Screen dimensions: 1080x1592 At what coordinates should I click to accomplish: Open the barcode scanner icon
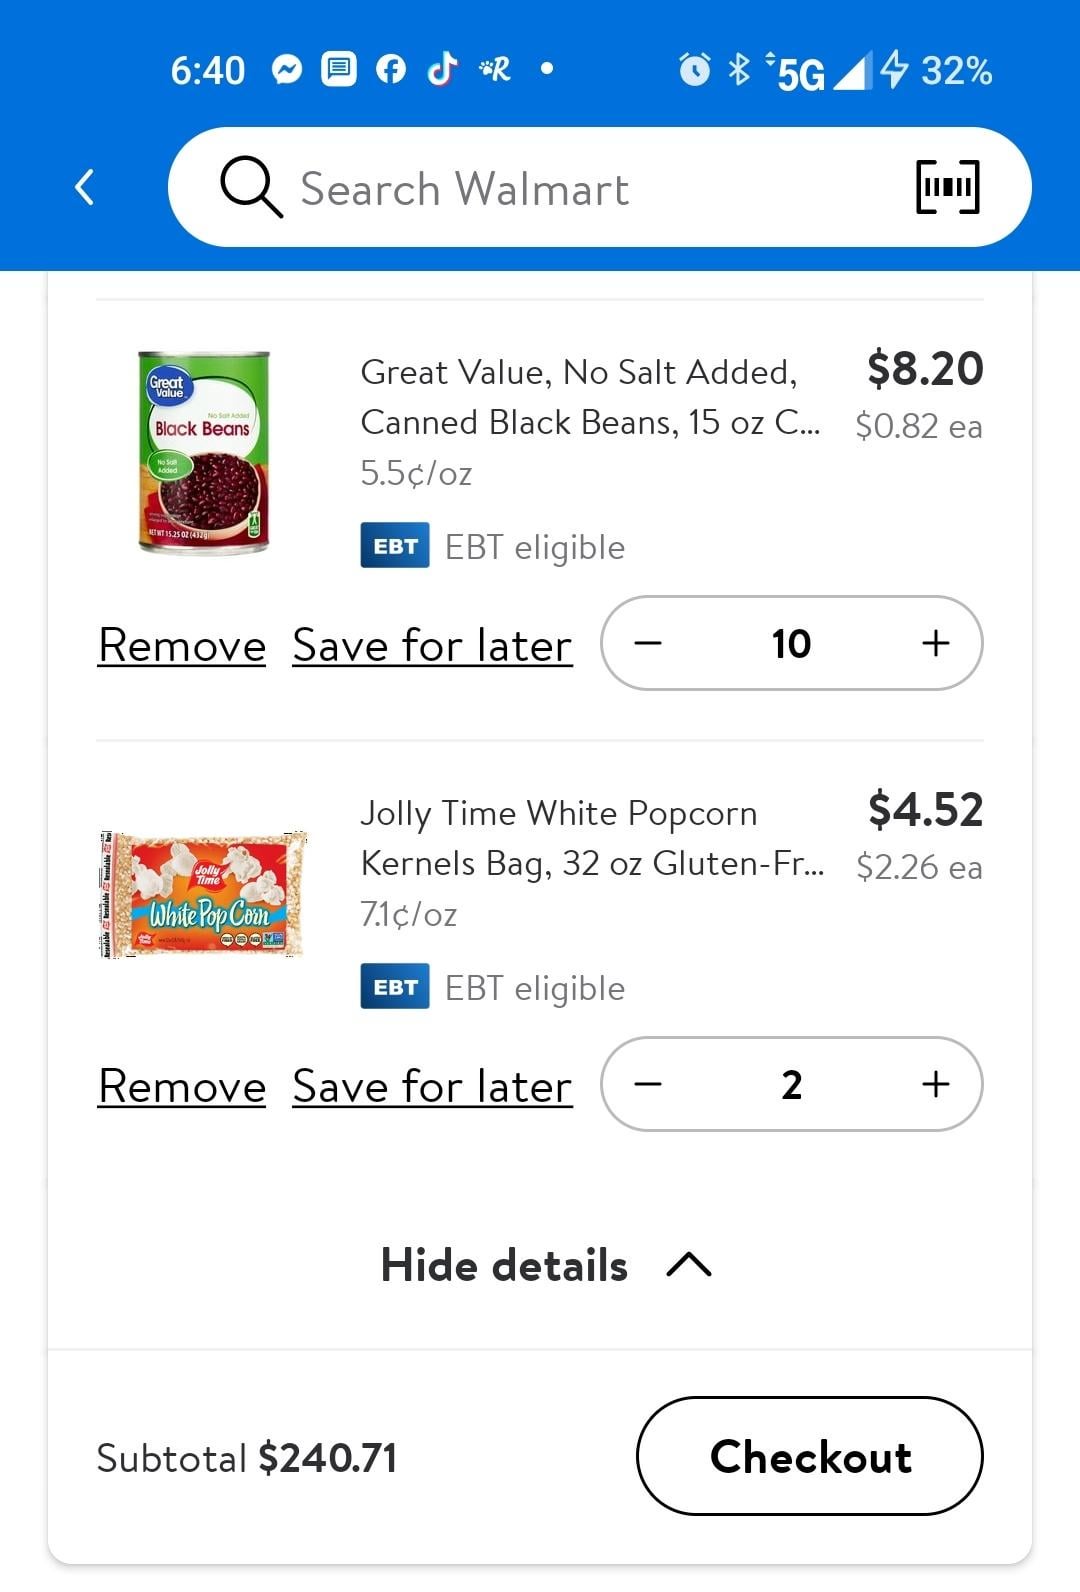click(x=947, y=187)
